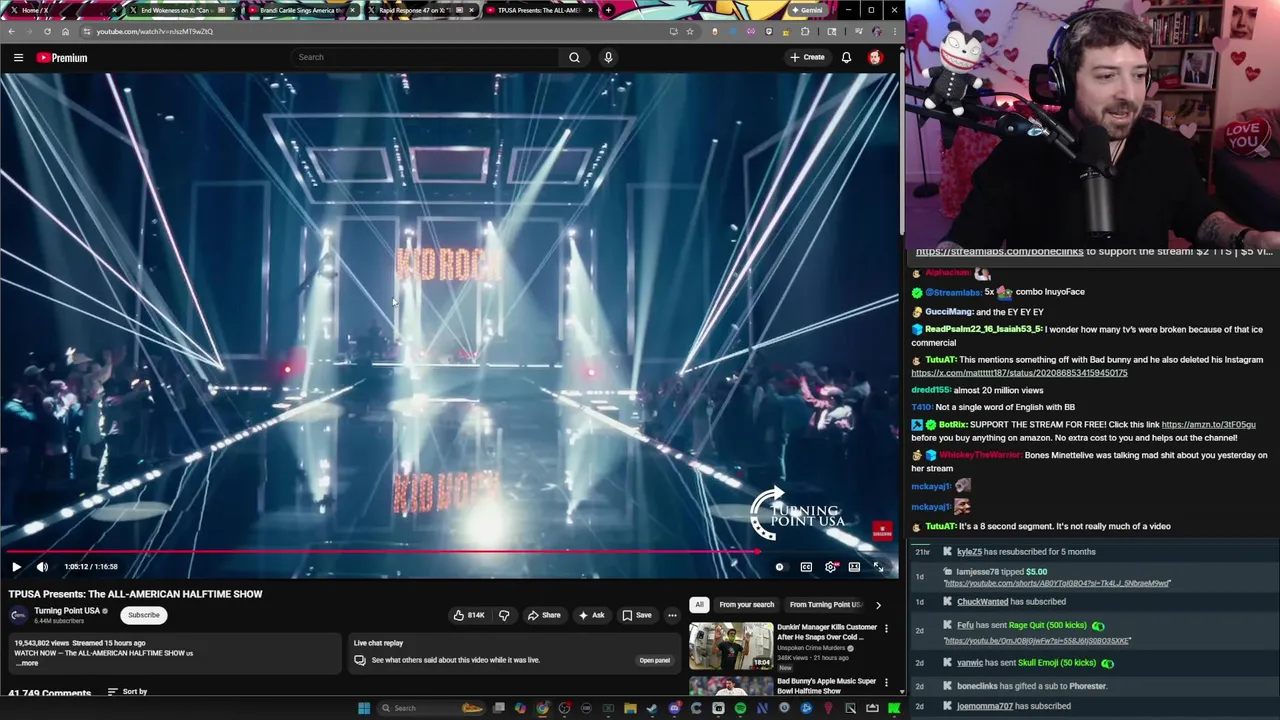Viewport: 1280px width, 720px height.
Task: Open Steam from the taskbar
Action: 652,708
